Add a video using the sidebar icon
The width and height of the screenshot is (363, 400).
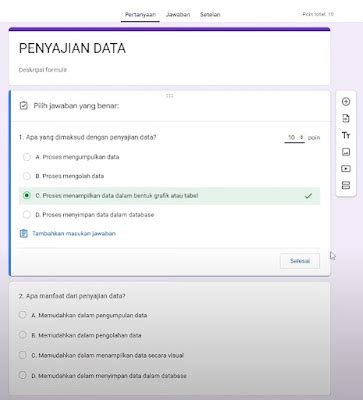point(346,169)
